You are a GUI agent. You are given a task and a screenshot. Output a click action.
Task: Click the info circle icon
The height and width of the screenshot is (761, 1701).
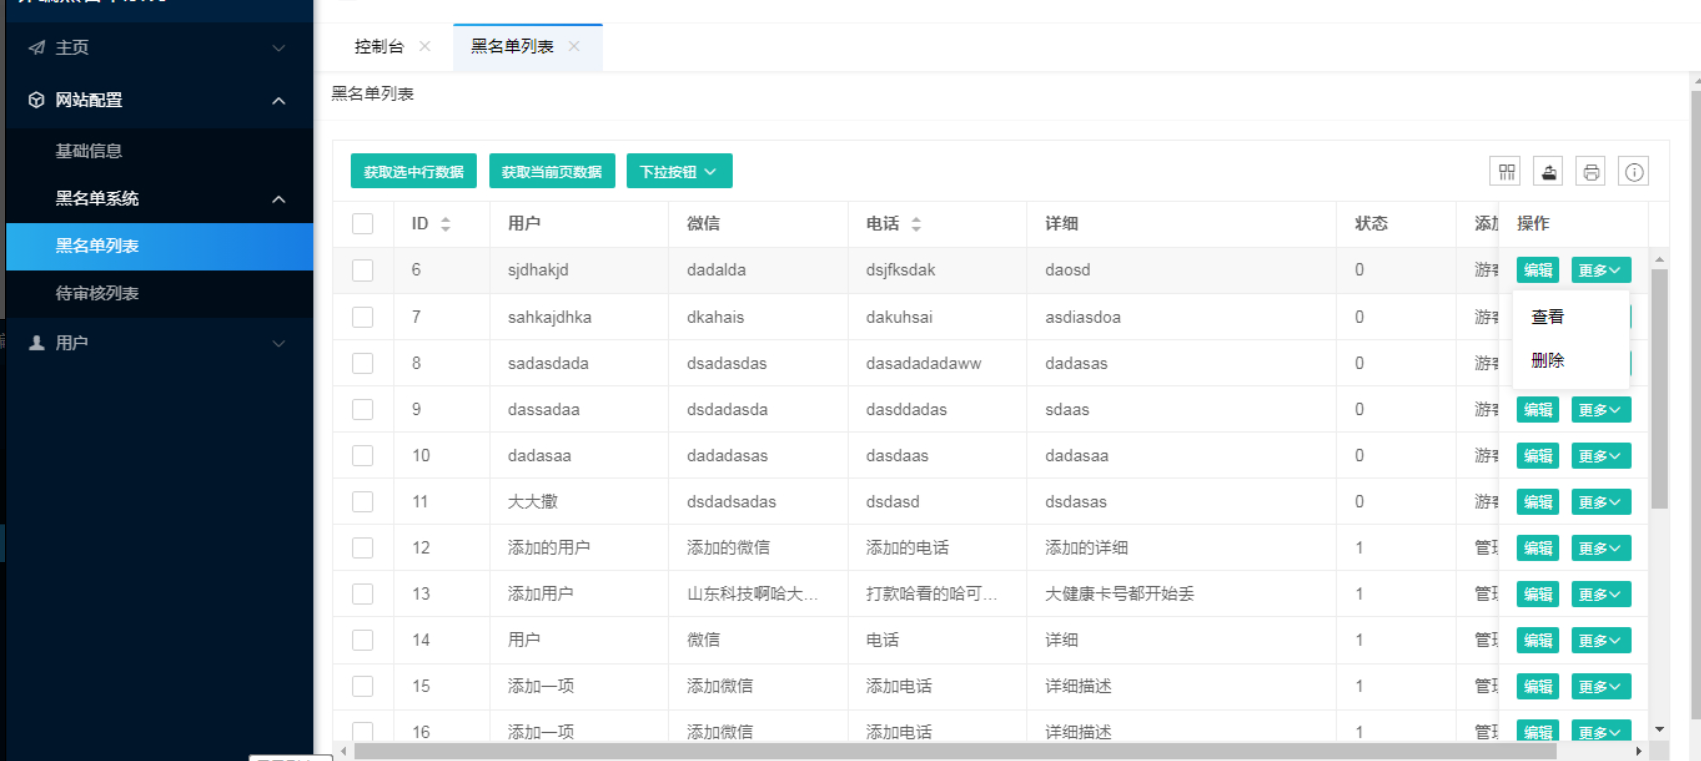(x=1634, y=172)
